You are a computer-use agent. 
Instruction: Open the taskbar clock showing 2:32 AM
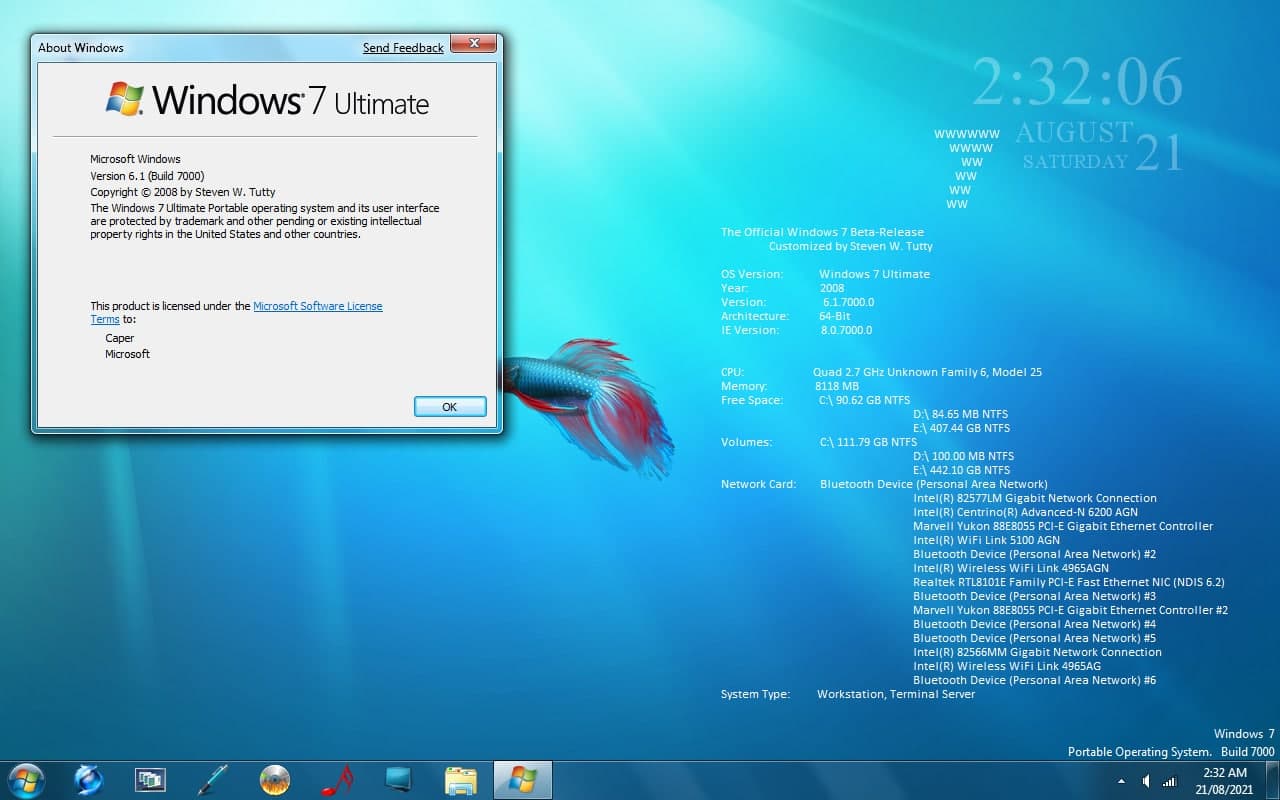tap(1225, 781)
